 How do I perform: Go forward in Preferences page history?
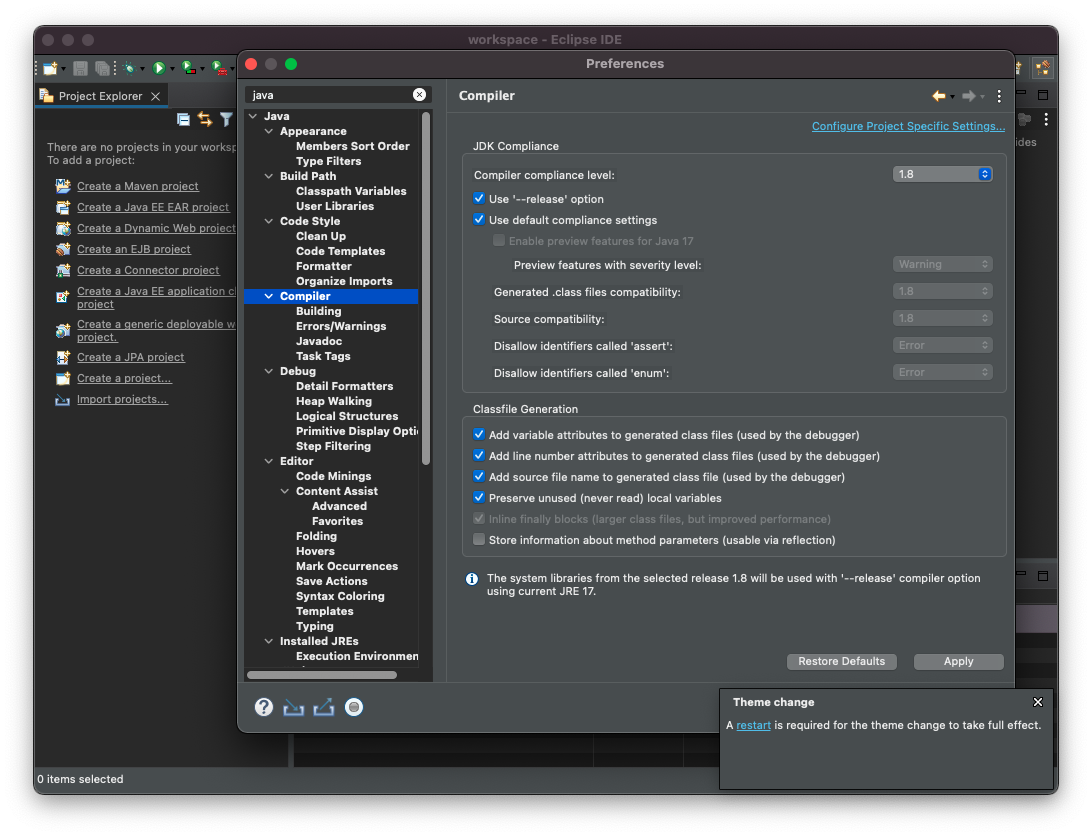(969, 96)
